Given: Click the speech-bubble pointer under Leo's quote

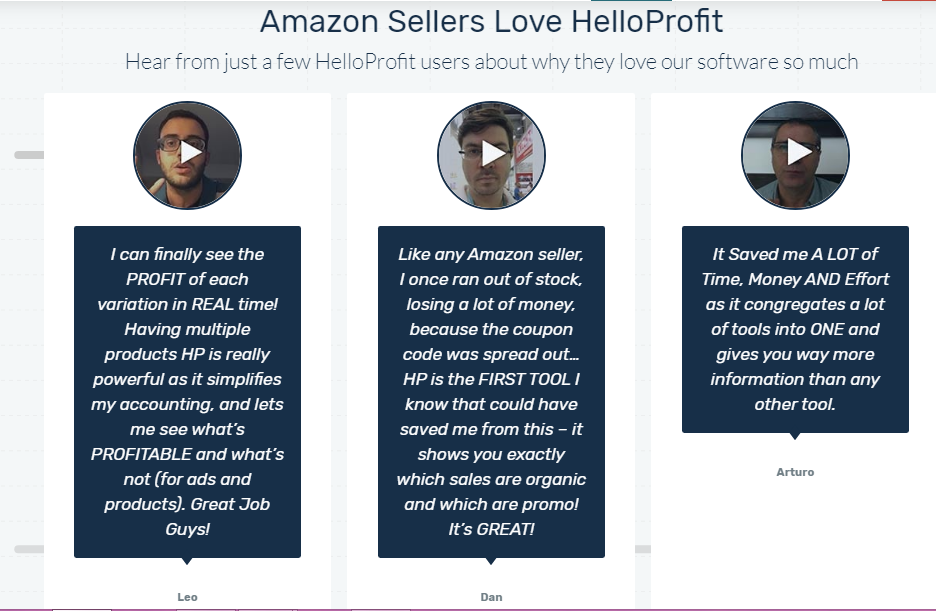Looking at the screenshot, I should (x=187, y=561).
